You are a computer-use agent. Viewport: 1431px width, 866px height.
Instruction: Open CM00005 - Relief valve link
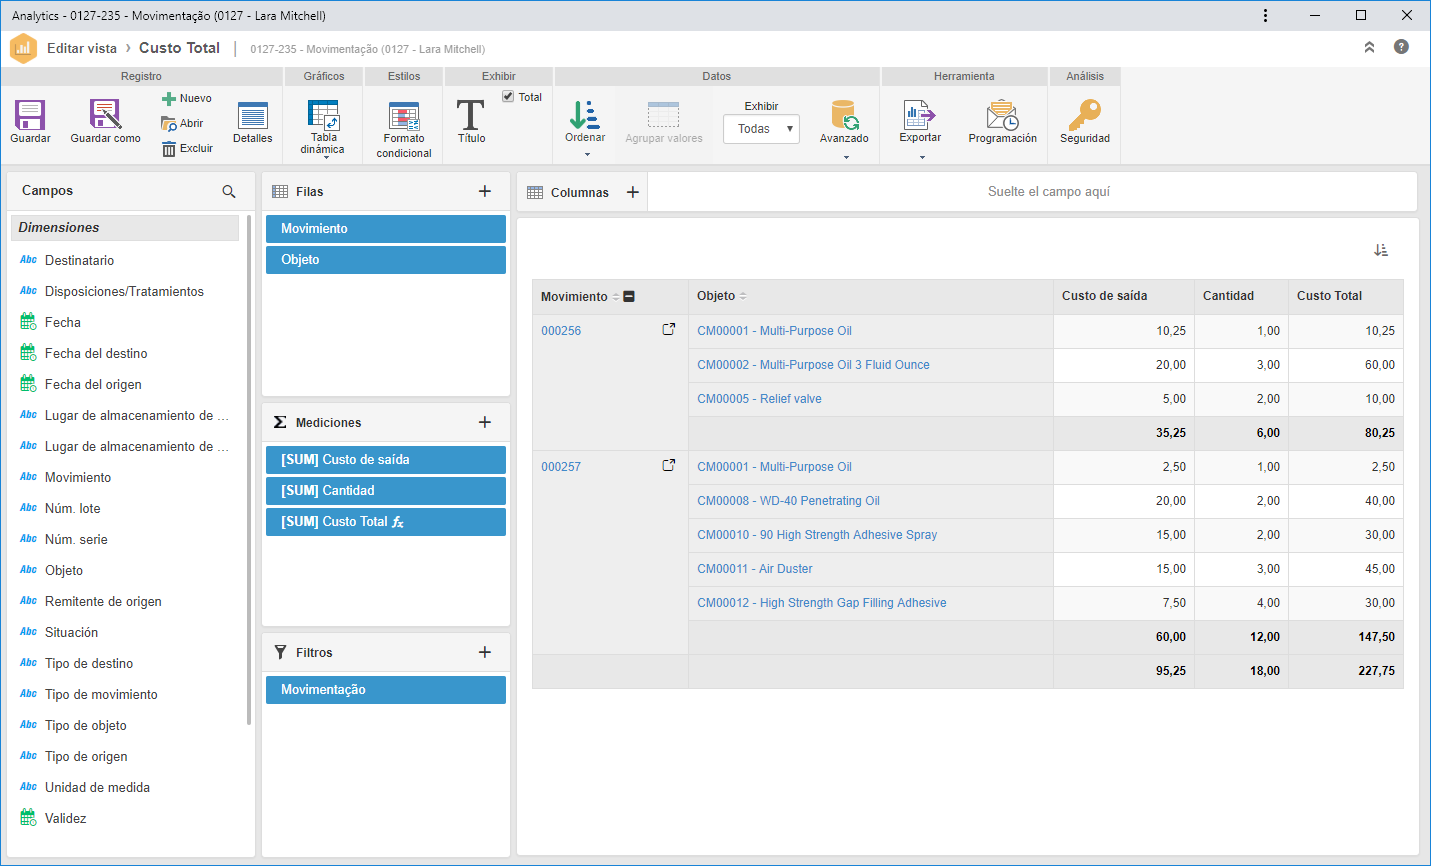point(759,399)
